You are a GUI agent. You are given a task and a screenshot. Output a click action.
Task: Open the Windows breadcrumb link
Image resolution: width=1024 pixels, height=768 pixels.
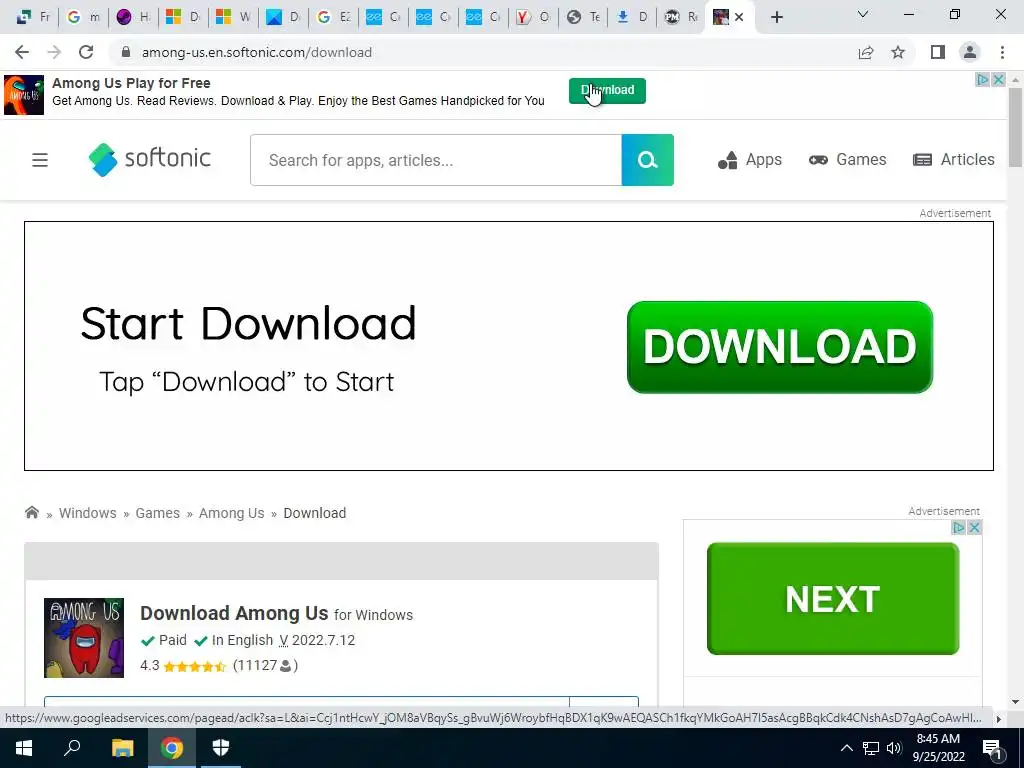coord(88,513)
